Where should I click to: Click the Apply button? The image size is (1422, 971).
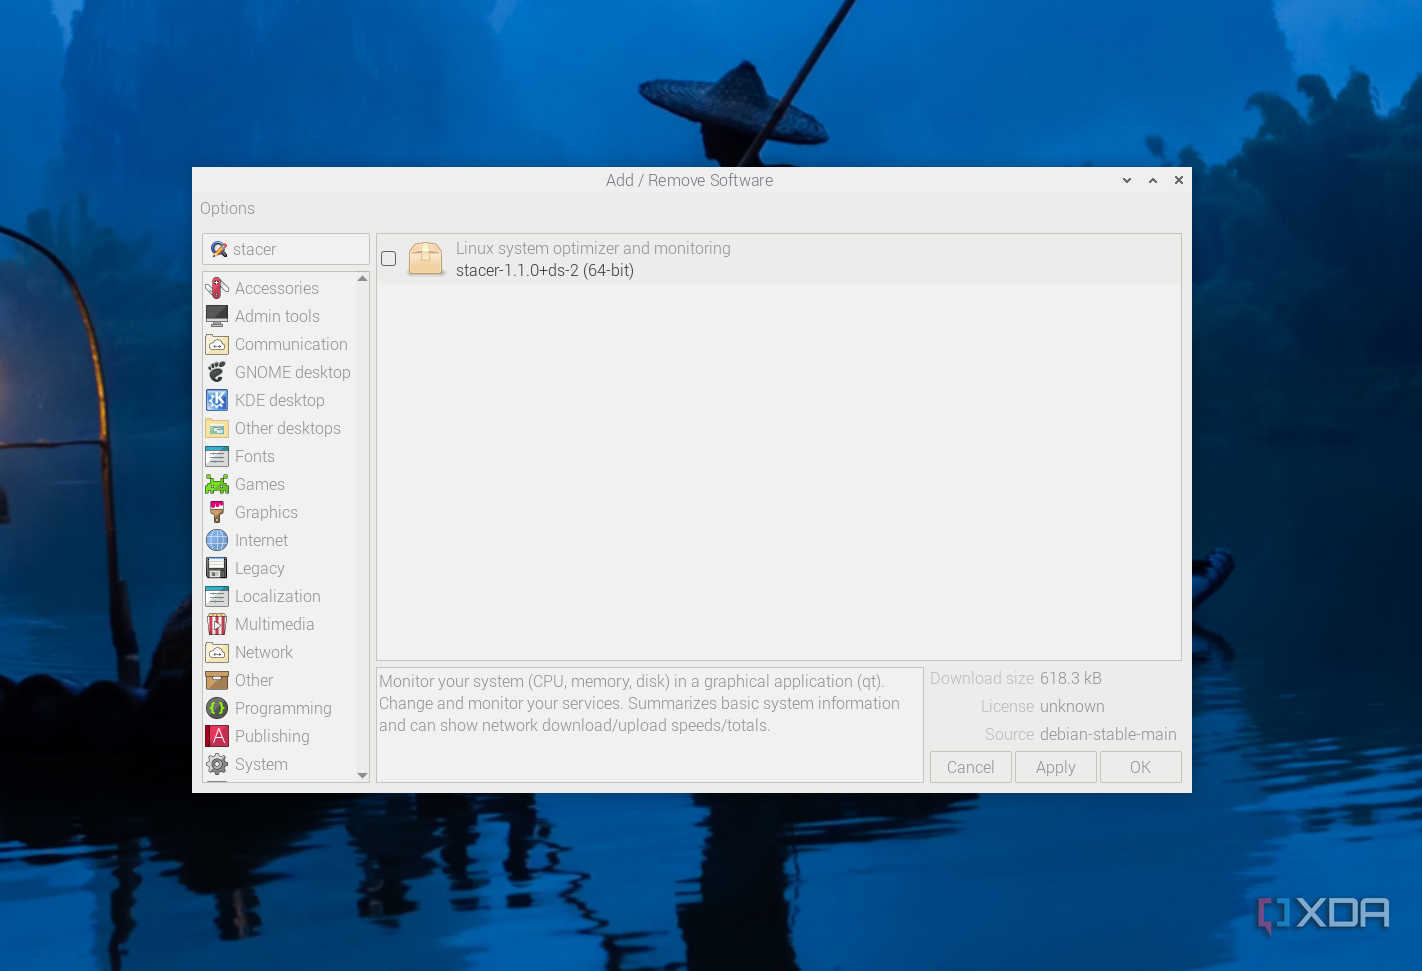click(x=1056, y=767)
